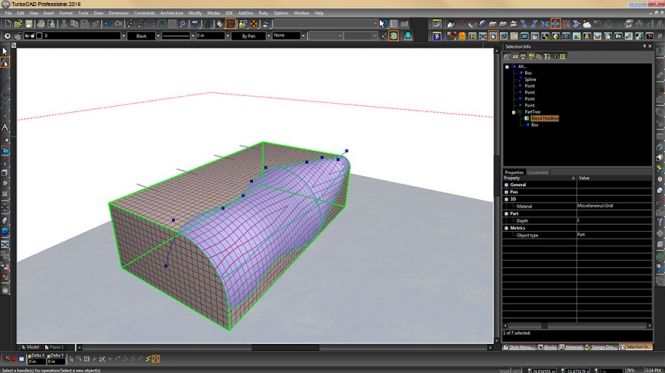Click the properties panel horizontal scrollbar

tap(578, 325)
